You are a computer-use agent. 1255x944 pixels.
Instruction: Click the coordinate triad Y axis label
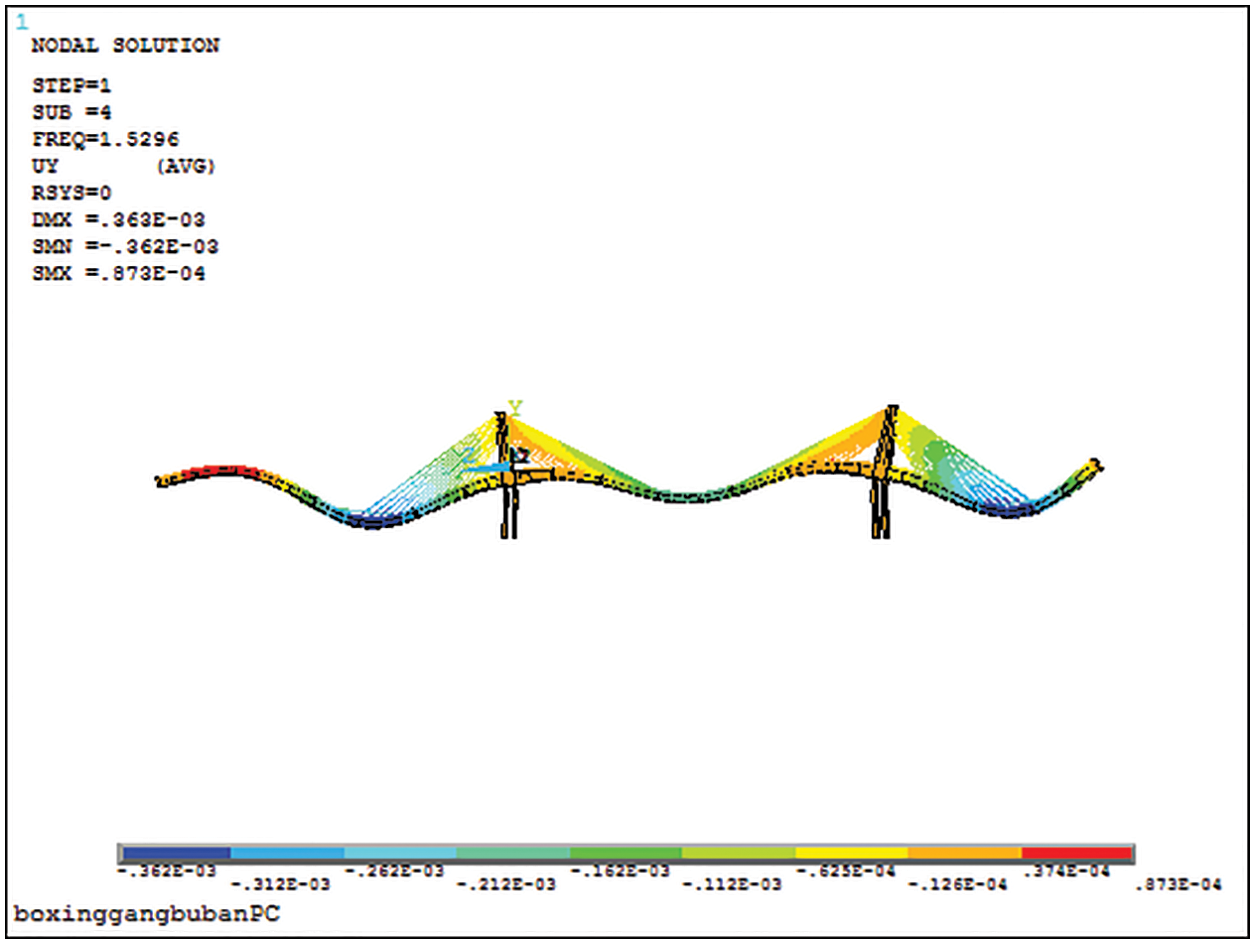tap(515, 408)
